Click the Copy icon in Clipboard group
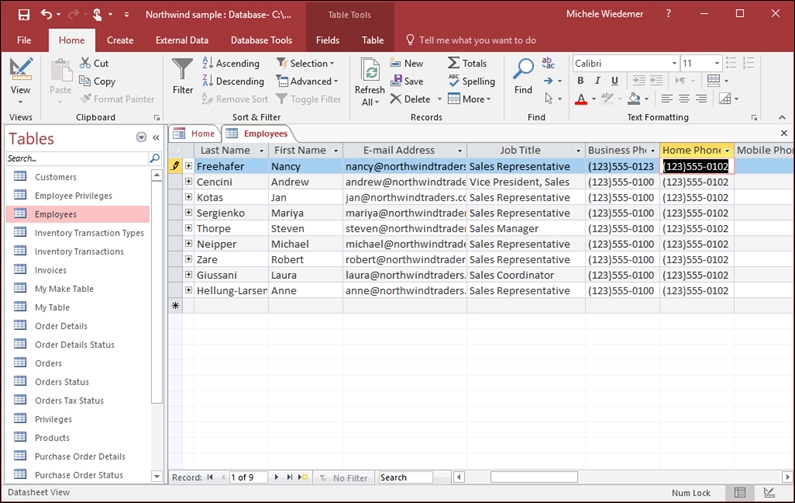The width and height of the screenshot is (795, 503). coord(85,81)
